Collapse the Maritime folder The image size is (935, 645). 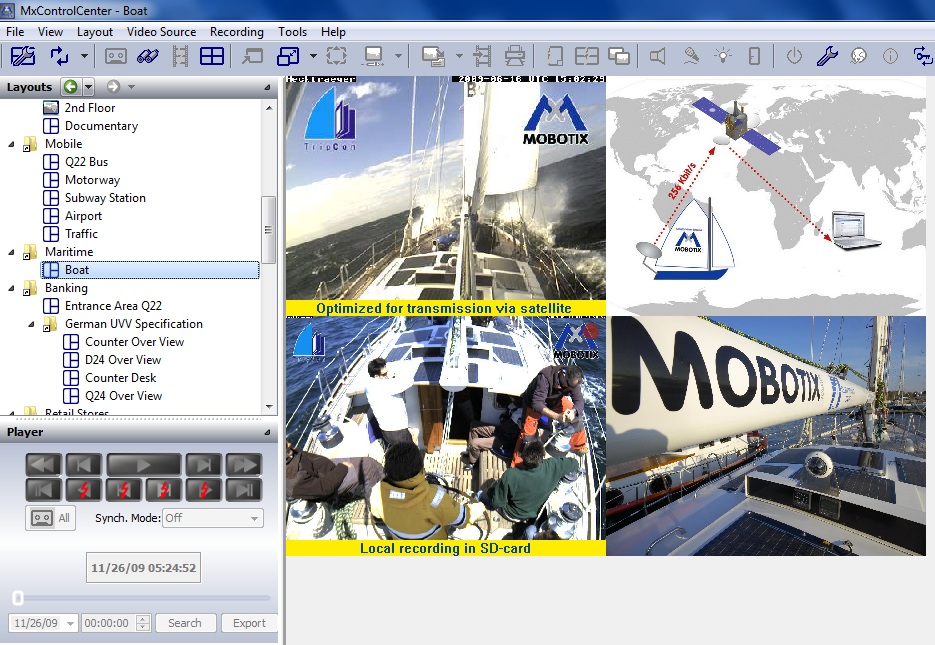11,252
